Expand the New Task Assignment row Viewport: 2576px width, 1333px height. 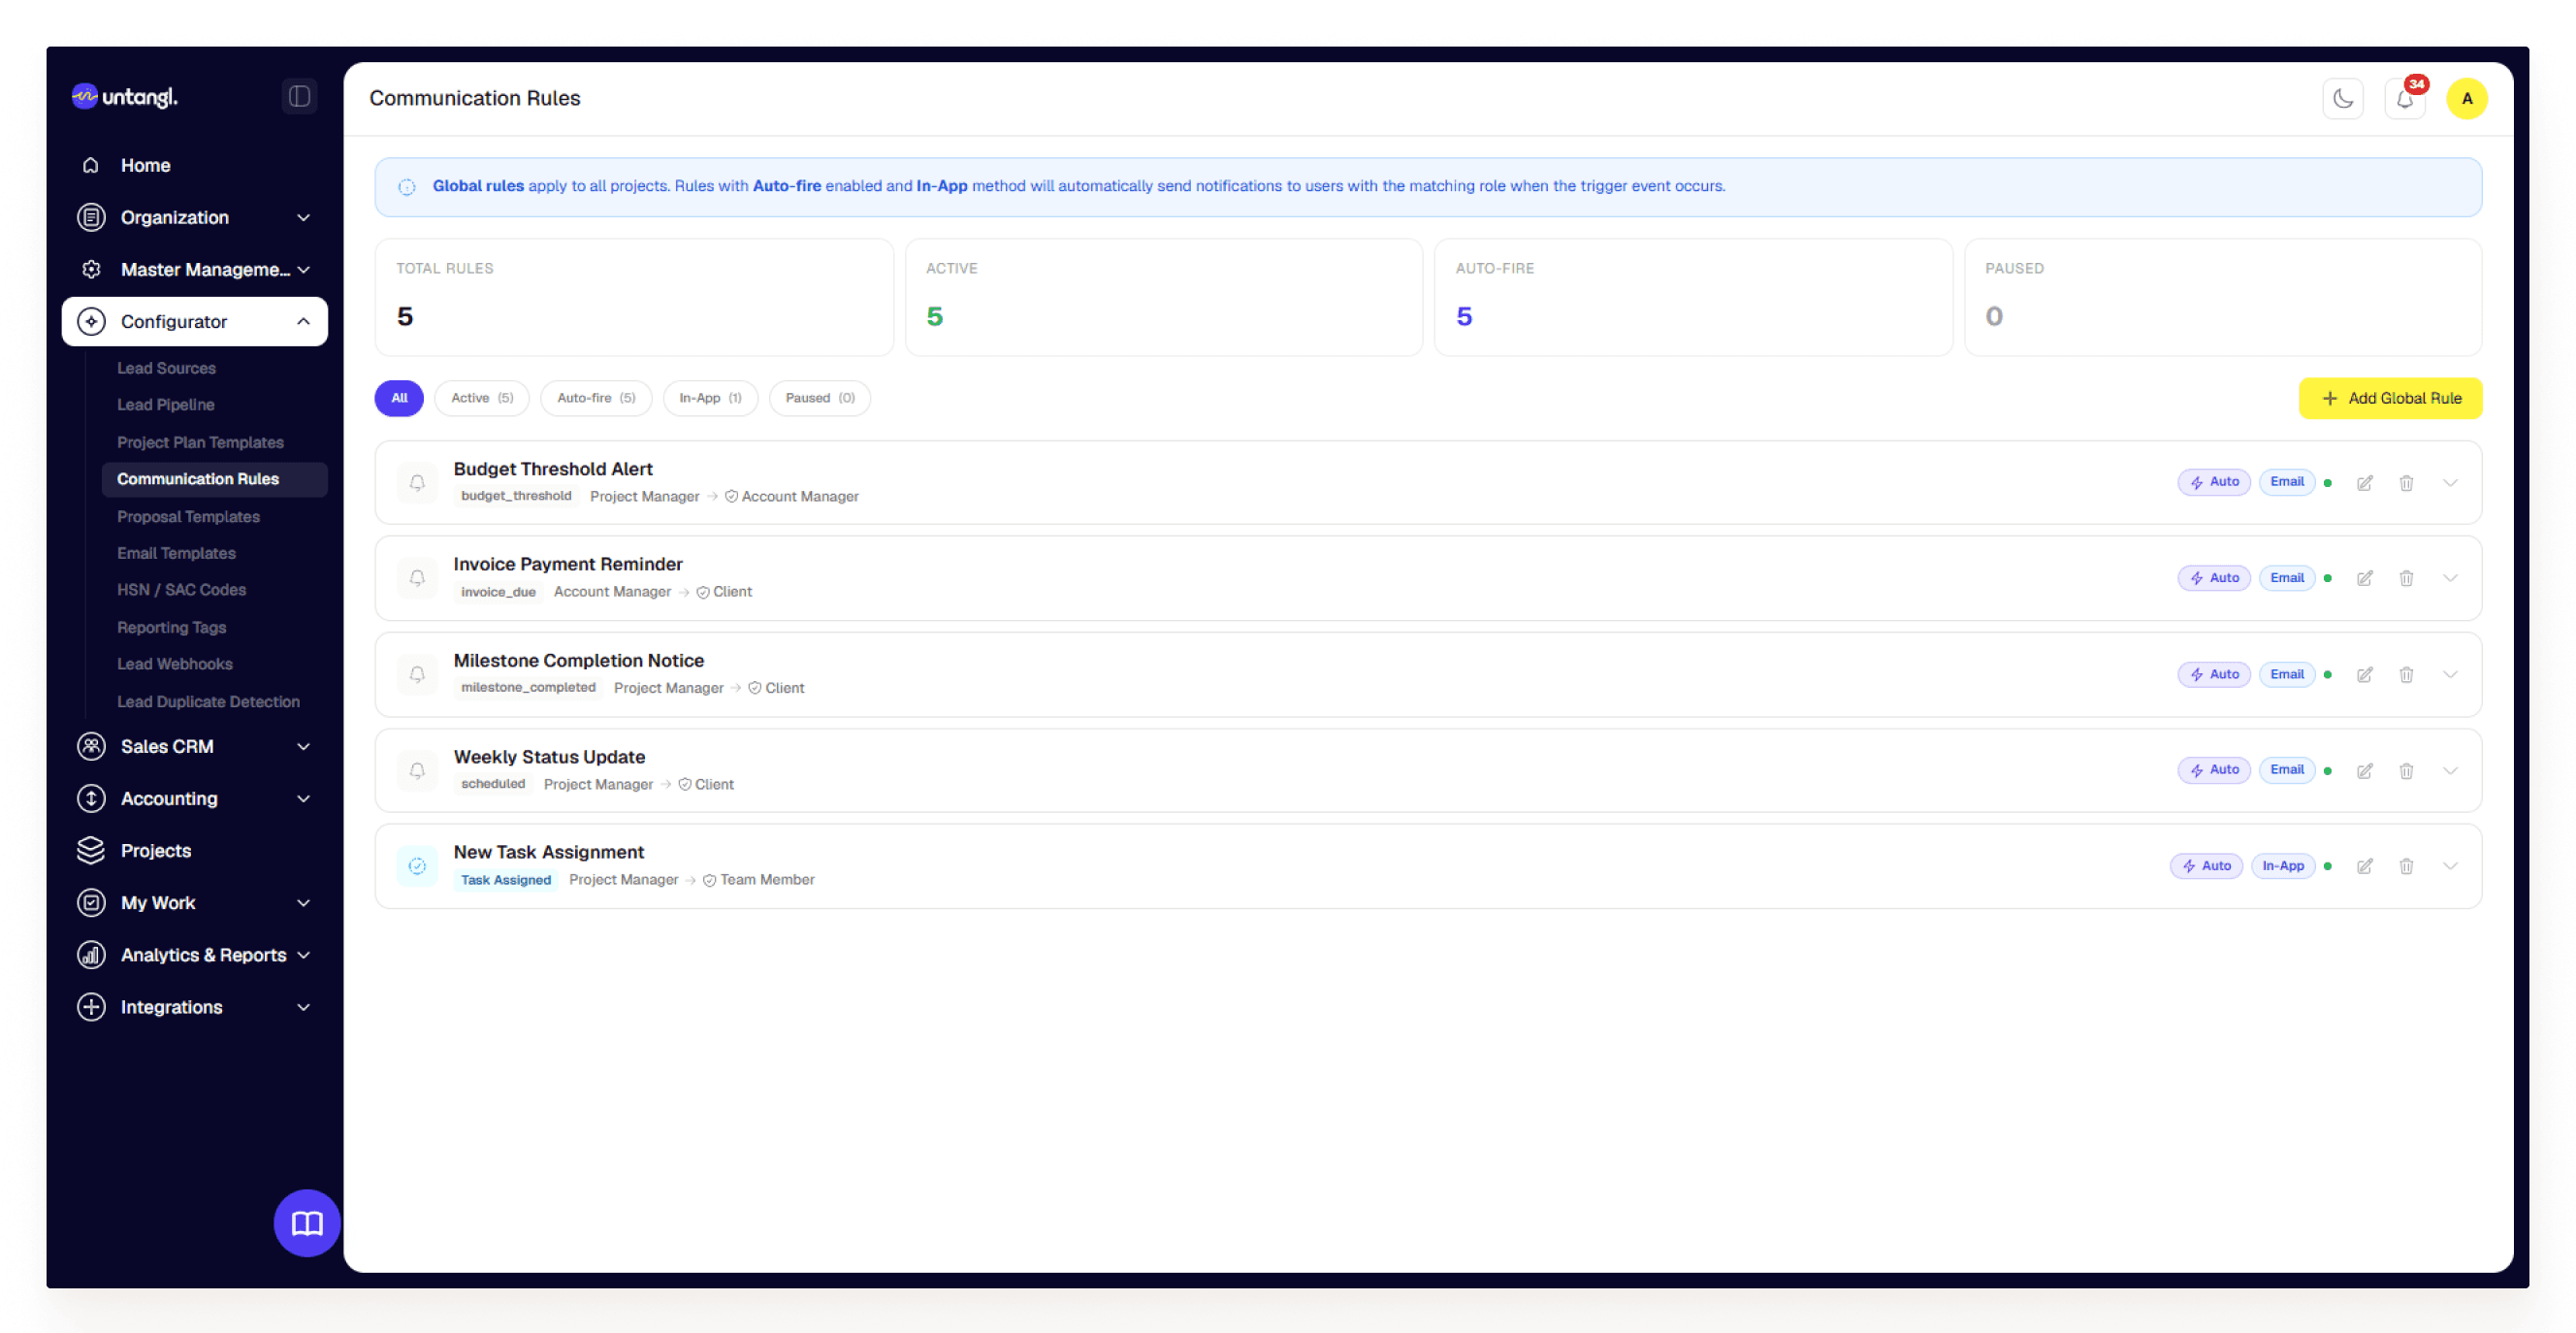[x=2449, y=866]
